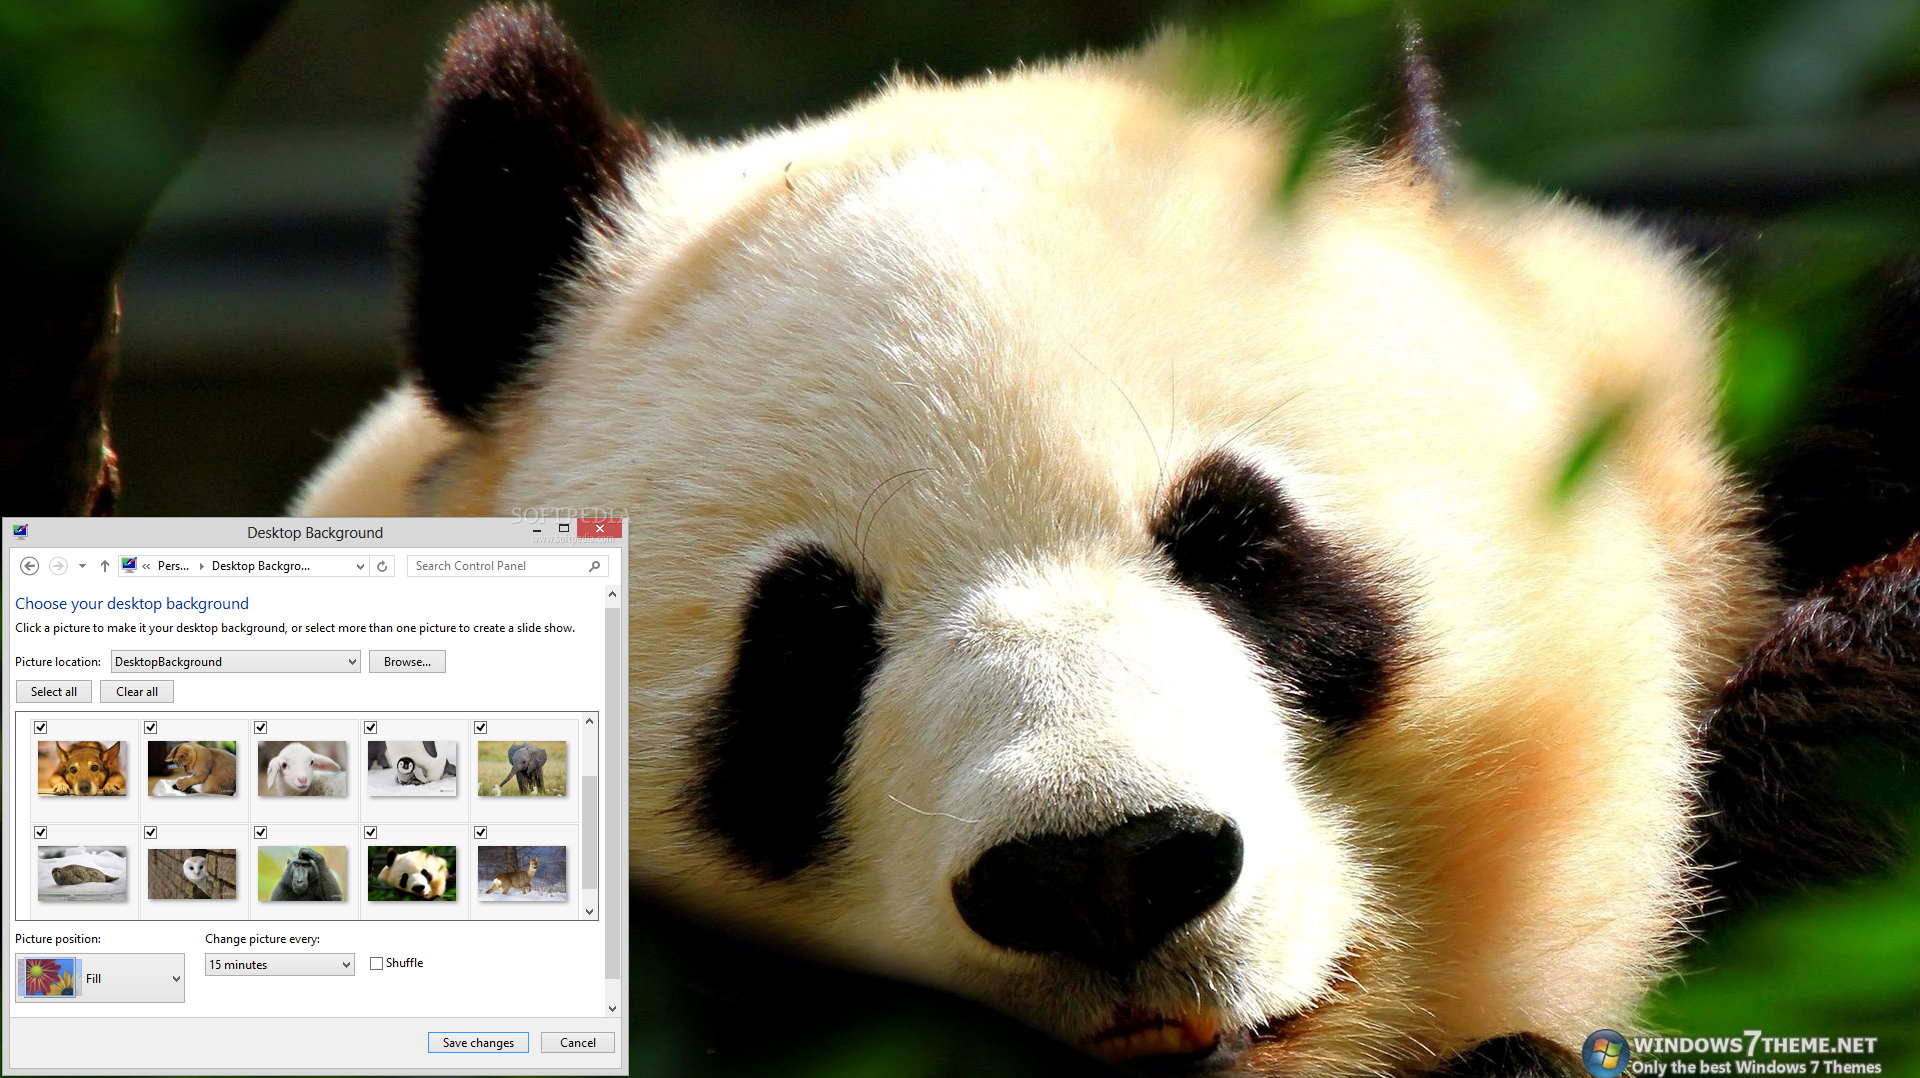Uncheck the deer wallpaper checkbox
This screenshot has width=1920, height=1078.
[481, 833]
